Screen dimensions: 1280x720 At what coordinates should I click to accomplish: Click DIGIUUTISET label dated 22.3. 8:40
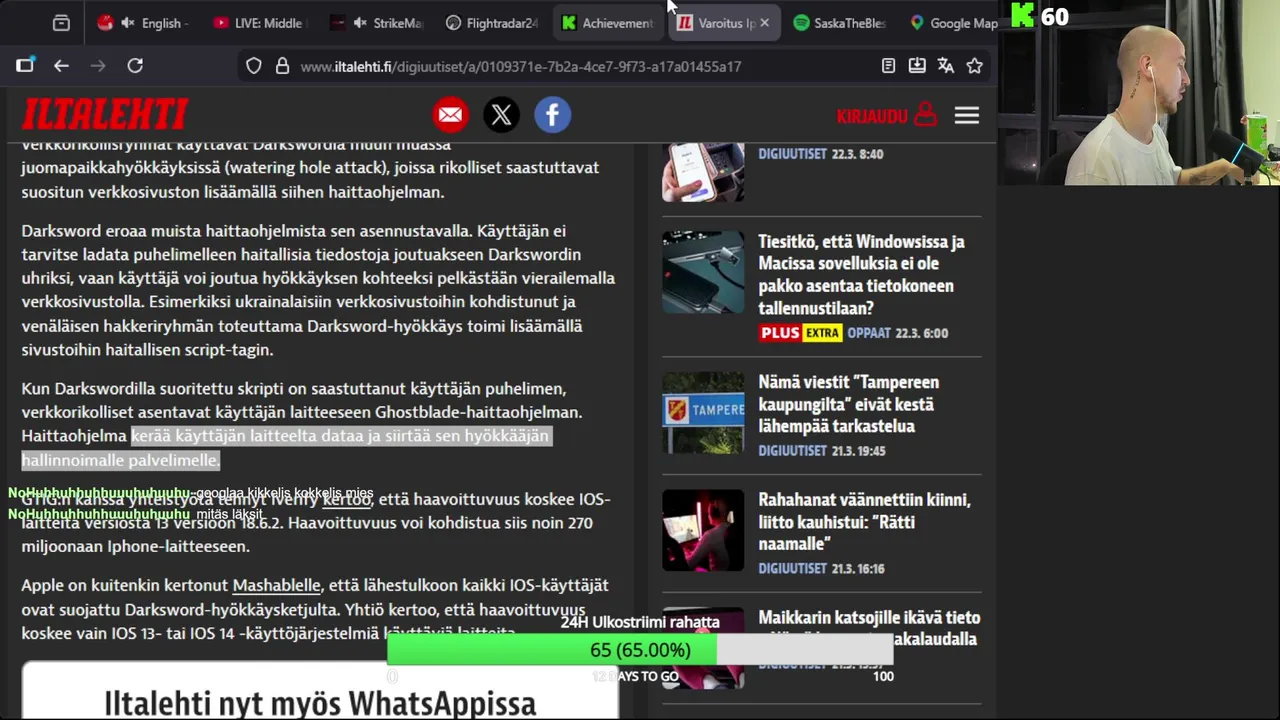(x=792, y=155)
